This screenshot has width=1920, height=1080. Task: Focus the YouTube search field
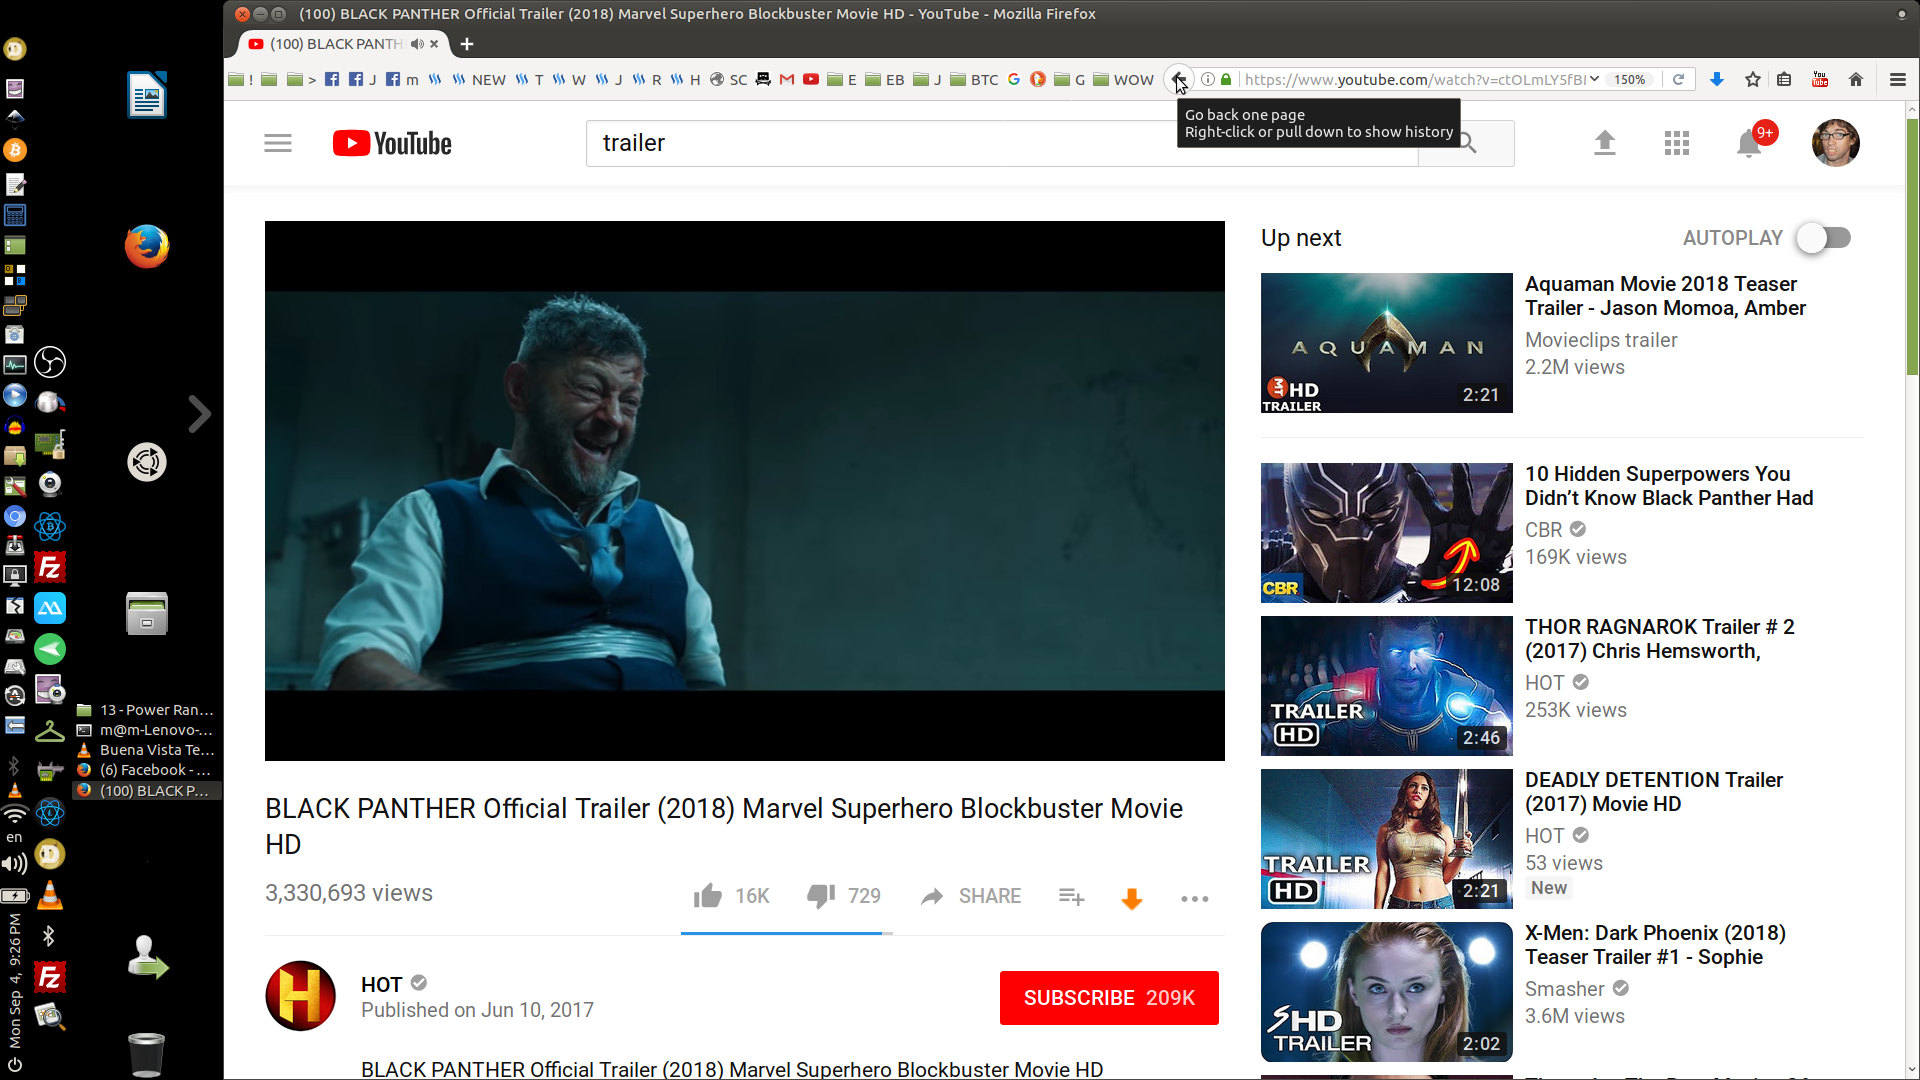click(1000, 143)
